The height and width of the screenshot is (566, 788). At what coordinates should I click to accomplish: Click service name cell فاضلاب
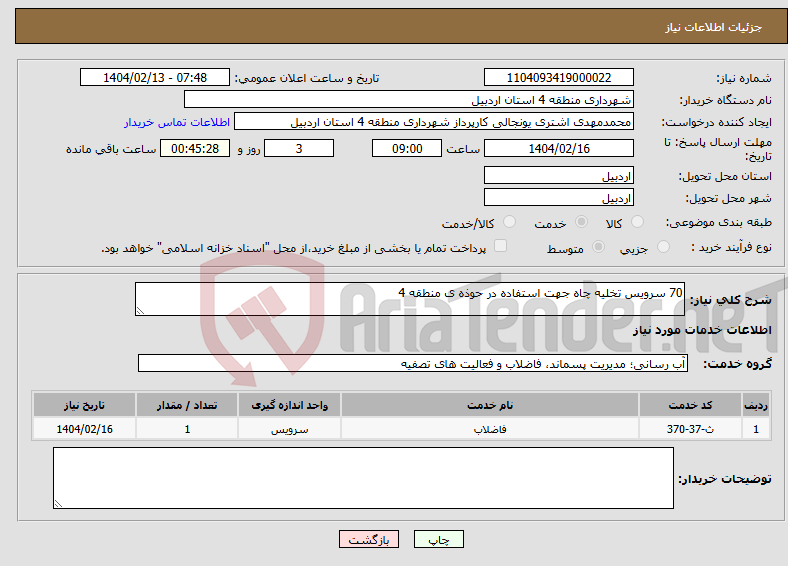(490, 429)
